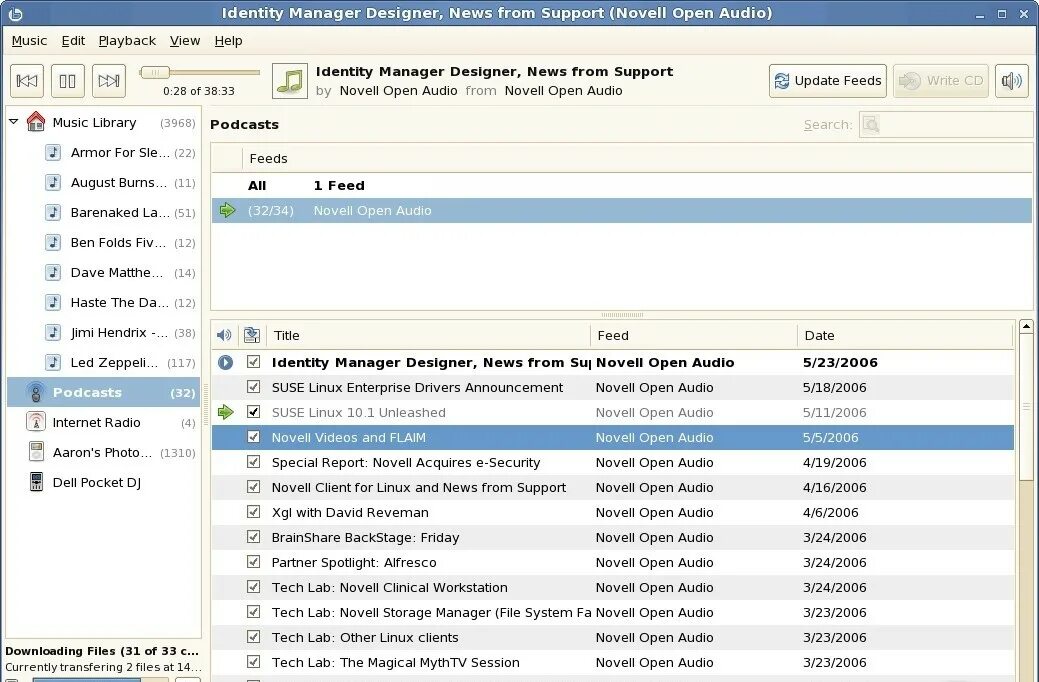Select Jimi Hendrix playlist icon
The width and height of the screenshot is (1039, 682).
[x=53, y=332]
